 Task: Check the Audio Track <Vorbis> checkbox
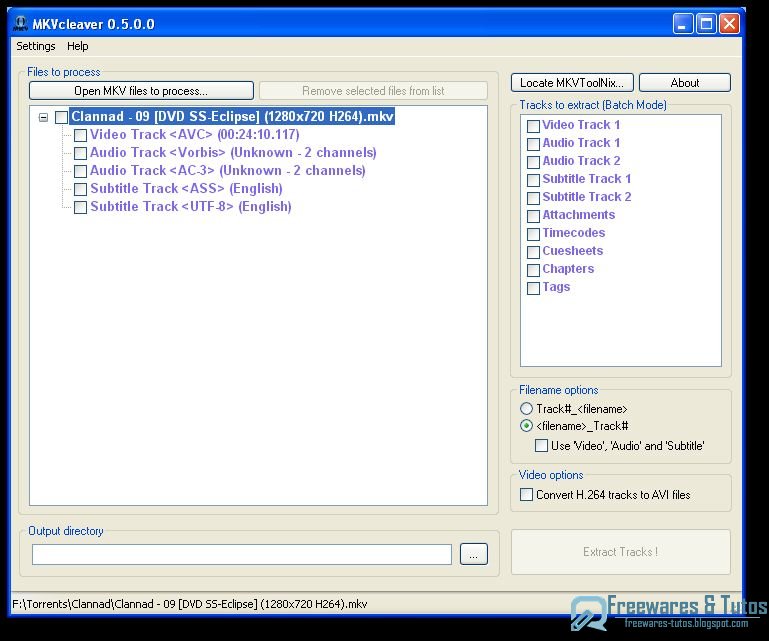(x=80, y=154)
